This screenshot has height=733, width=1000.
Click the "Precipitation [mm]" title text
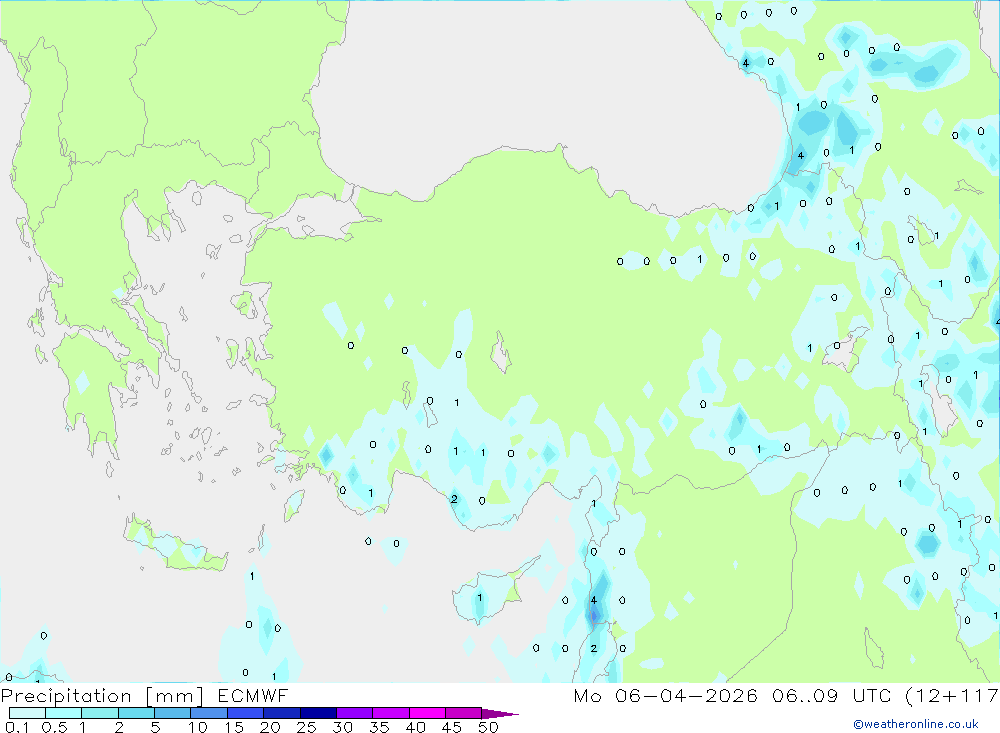[x=102, y=696]
